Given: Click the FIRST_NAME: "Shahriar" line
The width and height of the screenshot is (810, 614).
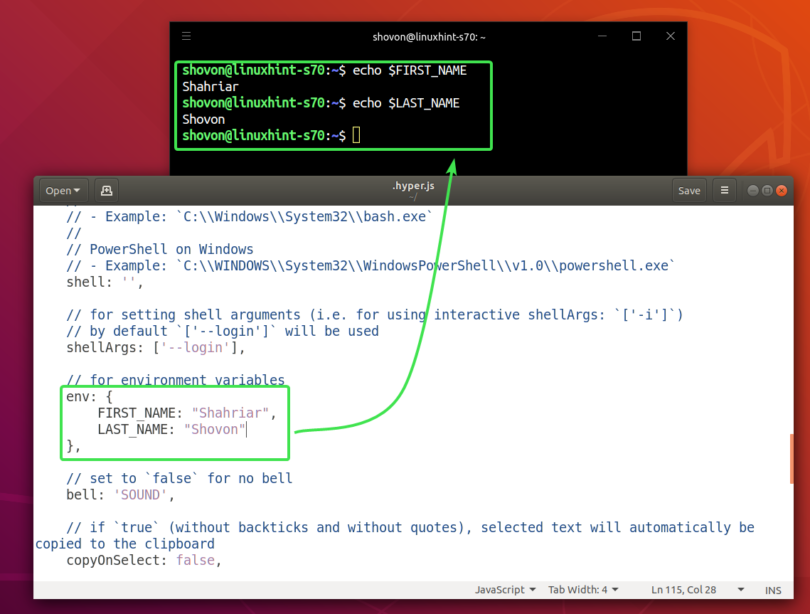Looking at the screenshot, I should [187, 413].
